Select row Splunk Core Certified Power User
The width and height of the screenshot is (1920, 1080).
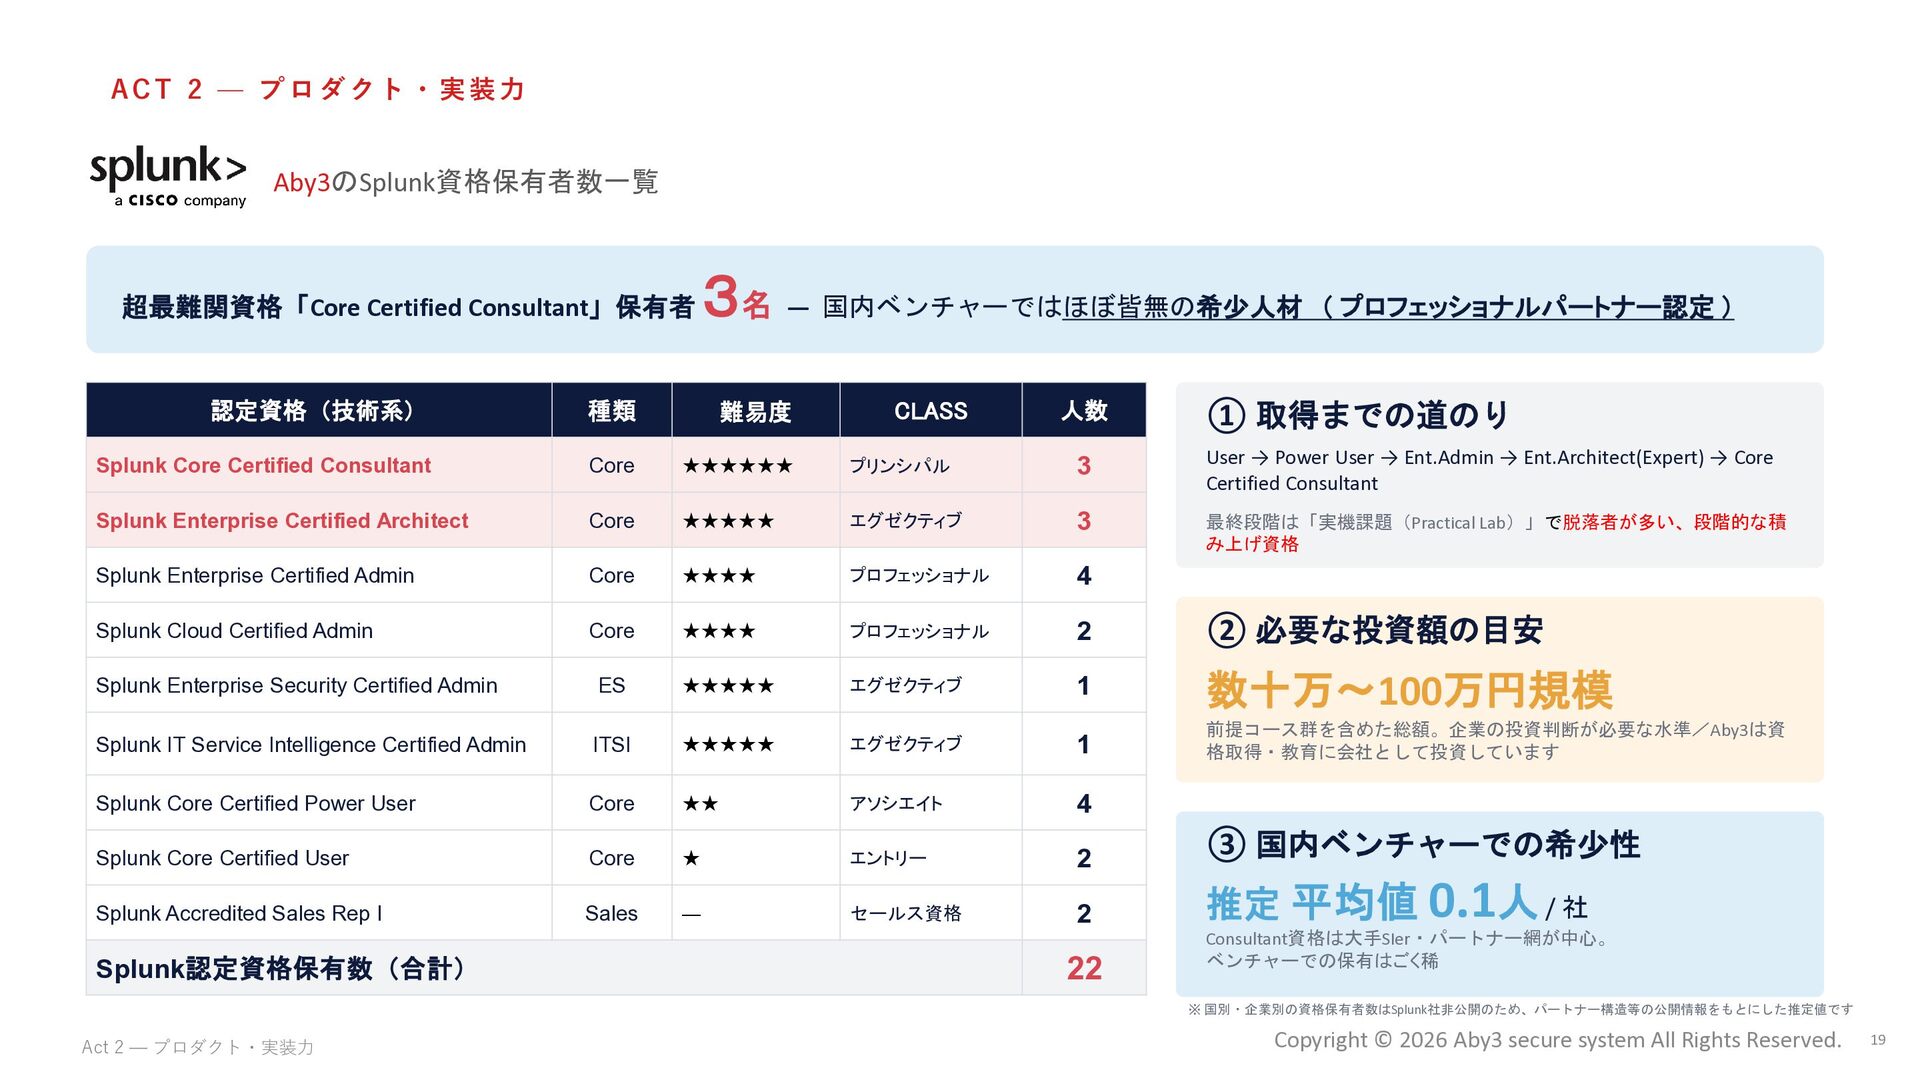coord(616,803)
